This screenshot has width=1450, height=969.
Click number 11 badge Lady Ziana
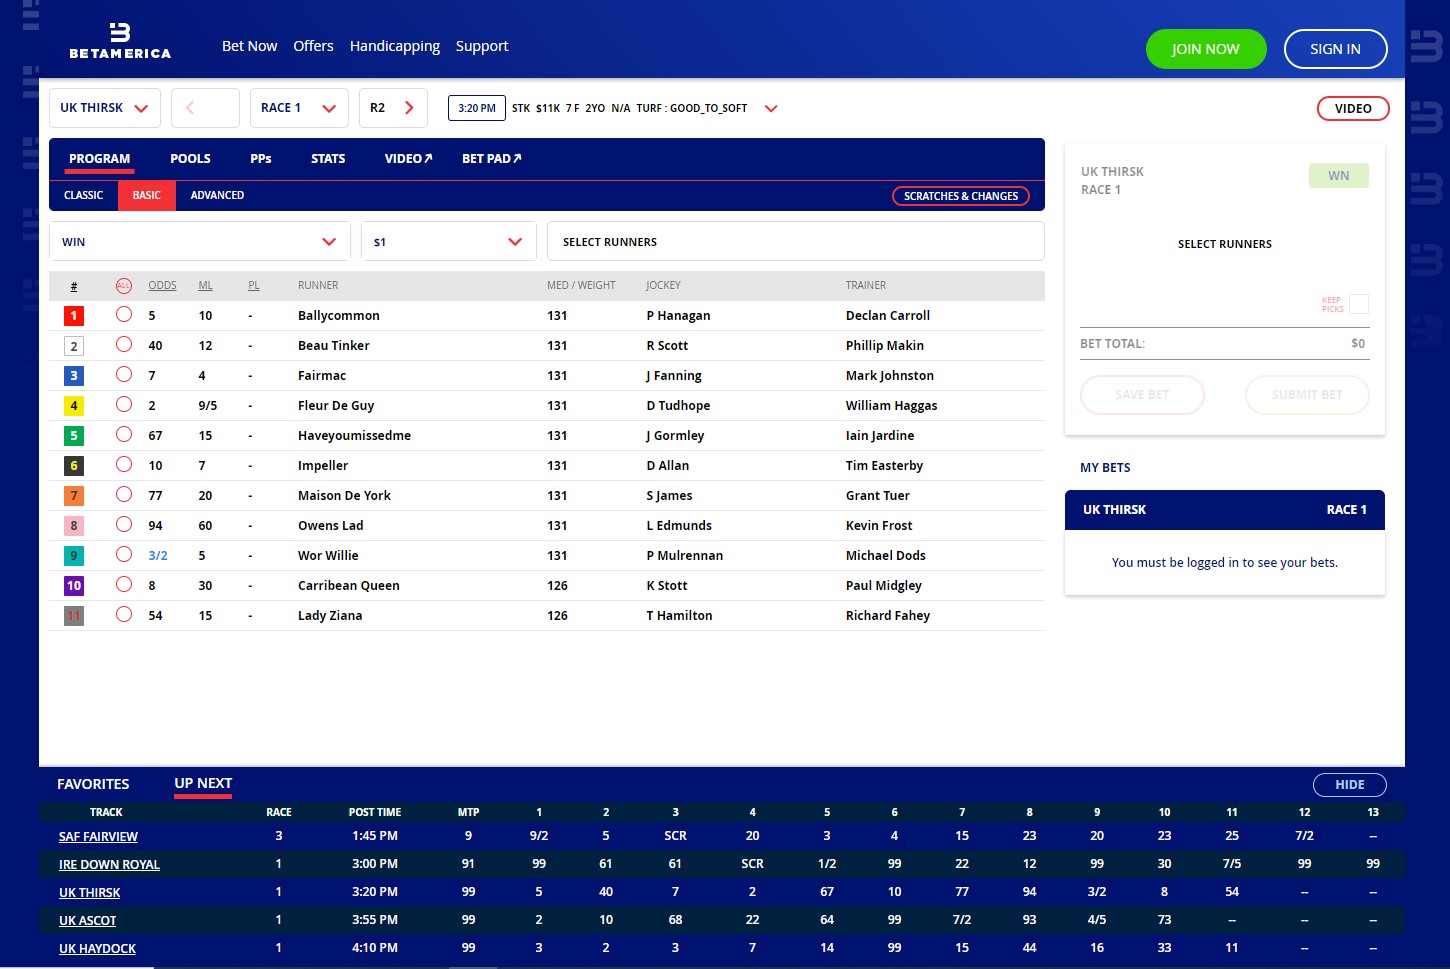[74, 616]
